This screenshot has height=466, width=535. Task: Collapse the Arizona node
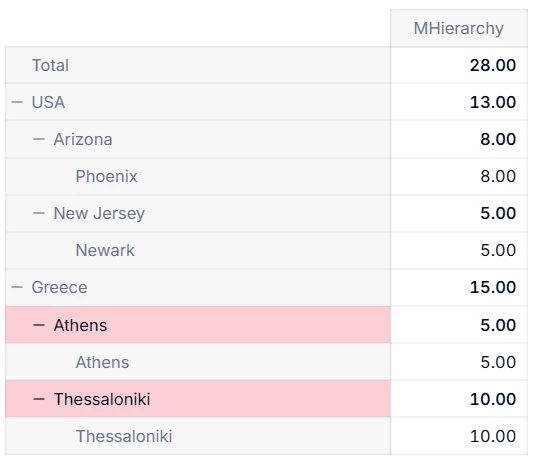(x=39, y=139)
